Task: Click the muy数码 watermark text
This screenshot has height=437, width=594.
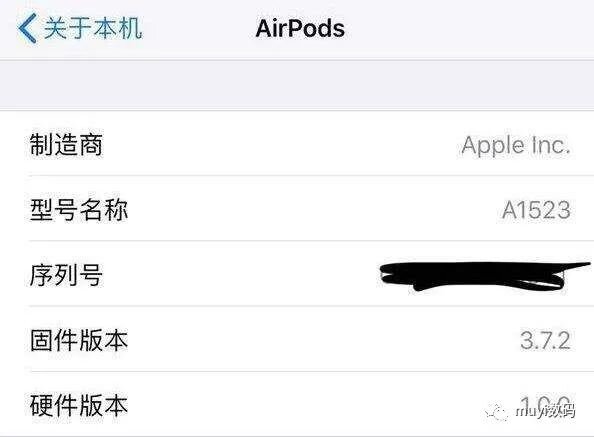Action: (546, 411)
